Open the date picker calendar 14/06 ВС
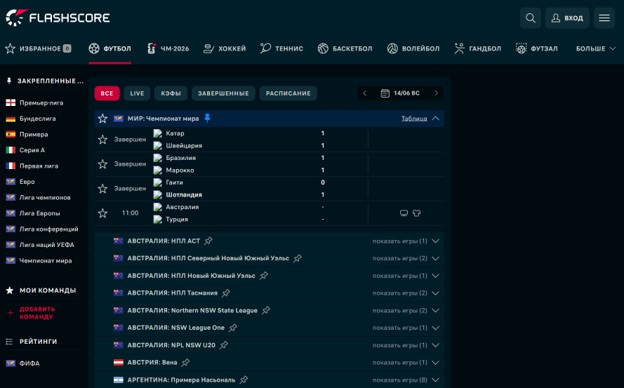624x388 pixels. pyautogui.click(x=400, y=93)
